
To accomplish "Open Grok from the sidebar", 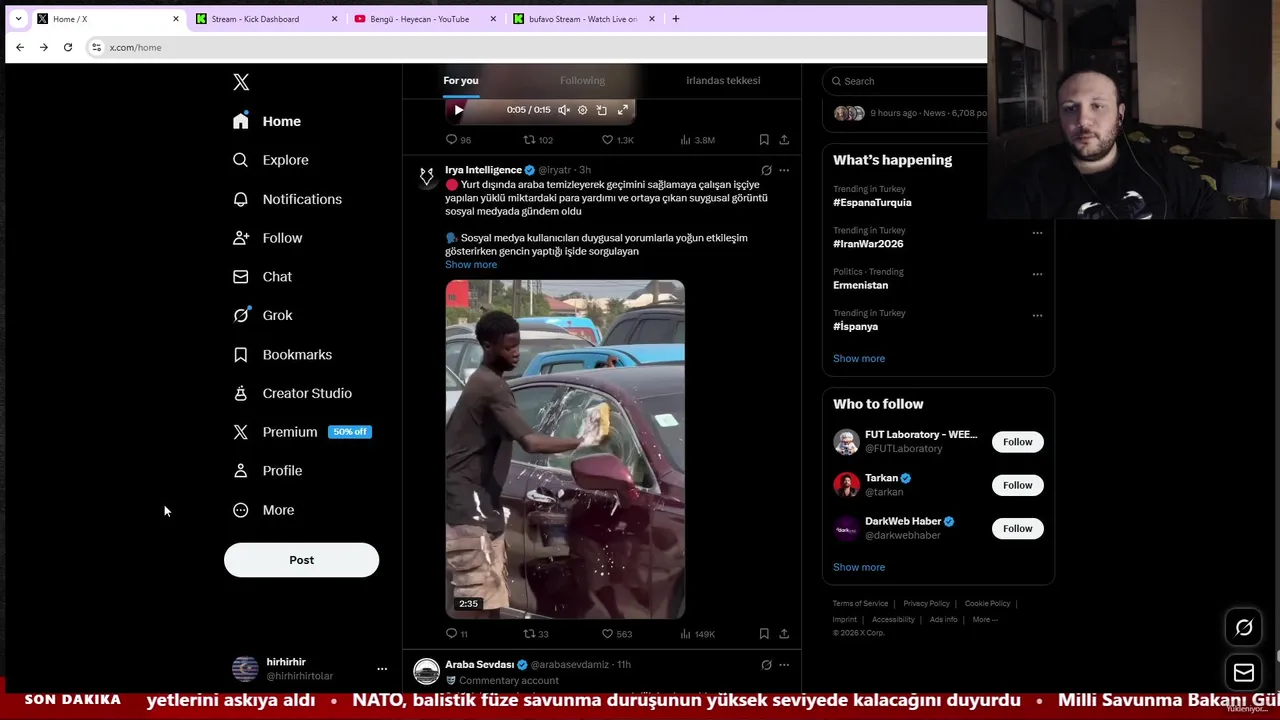I will 263,315.
